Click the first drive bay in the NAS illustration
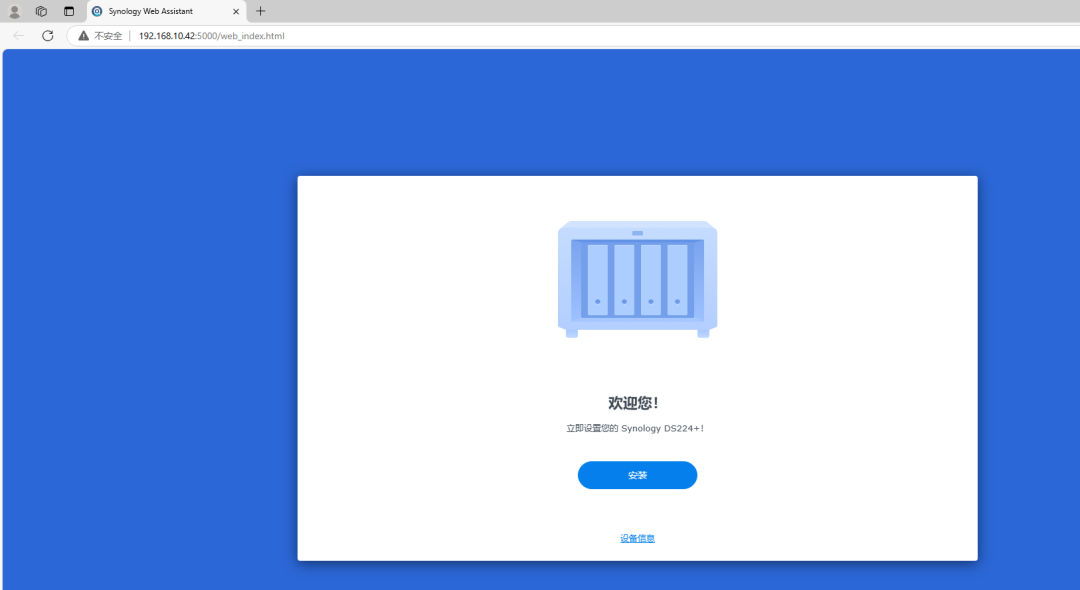1080x590 pixels. pos(598,280)
